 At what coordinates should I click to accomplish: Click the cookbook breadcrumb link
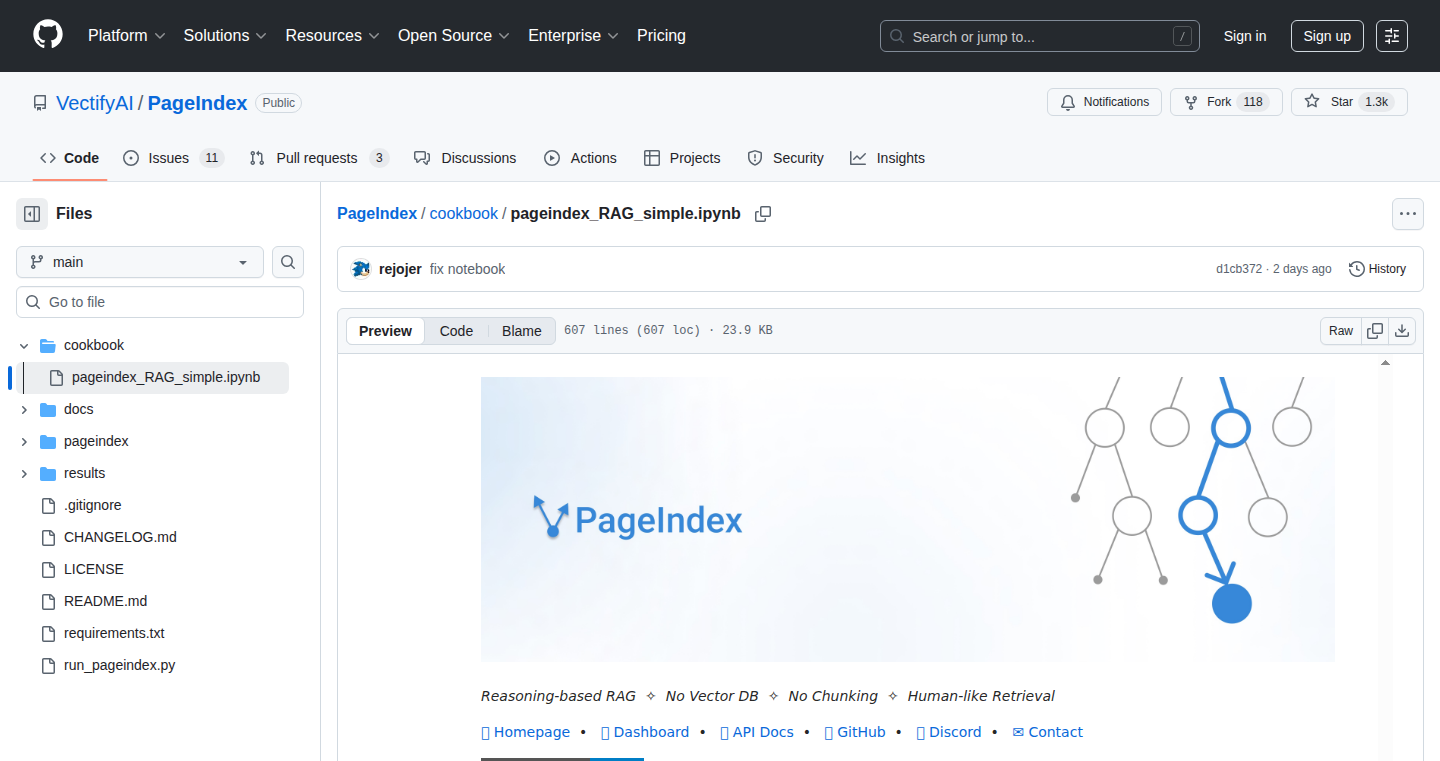click(464, 213)
